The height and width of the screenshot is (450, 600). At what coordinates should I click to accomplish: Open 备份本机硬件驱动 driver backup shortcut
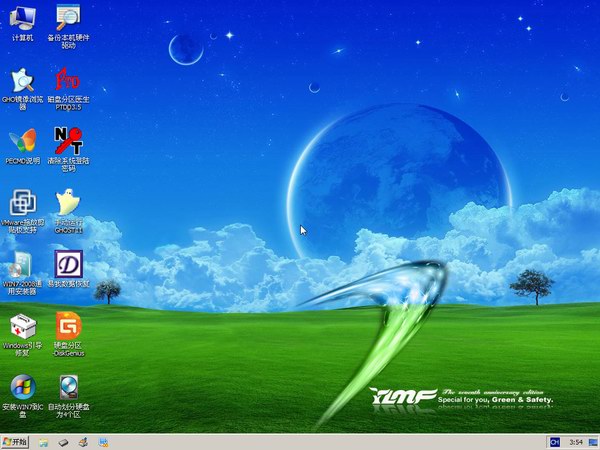pos(68,17)
